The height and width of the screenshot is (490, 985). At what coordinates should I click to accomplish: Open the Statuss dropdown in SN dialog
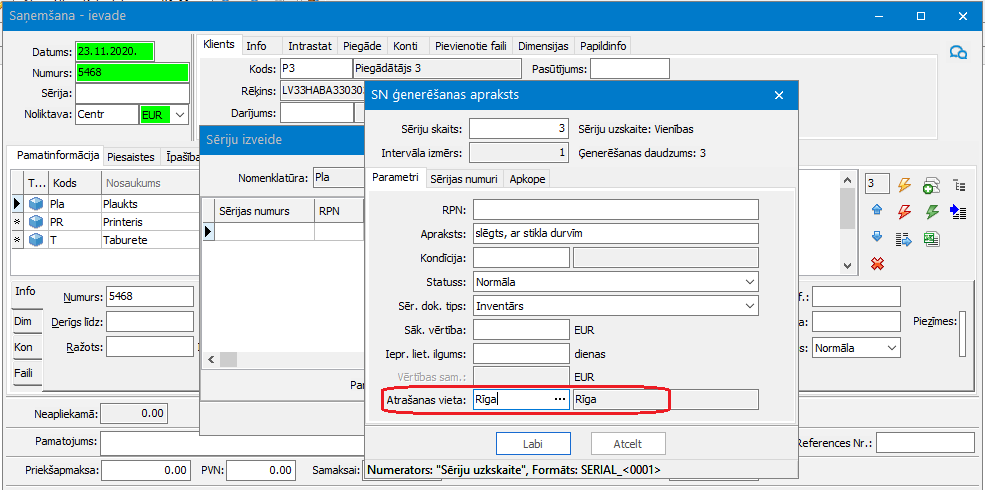tap(749, 282)
